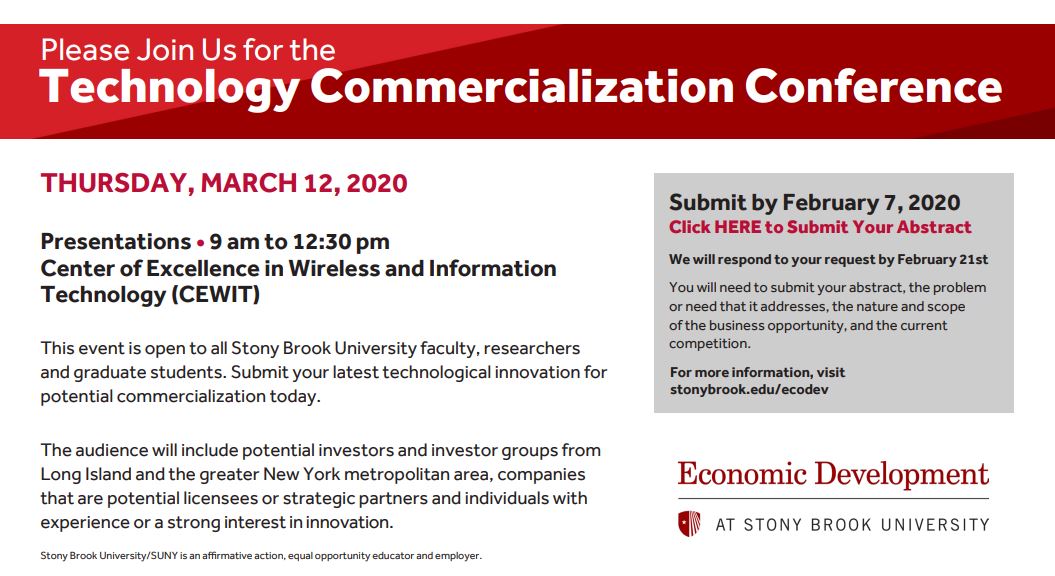Click the affirmative action footer disclaimer
Viewport: 1055px width, 576px height.
[261, 556]
